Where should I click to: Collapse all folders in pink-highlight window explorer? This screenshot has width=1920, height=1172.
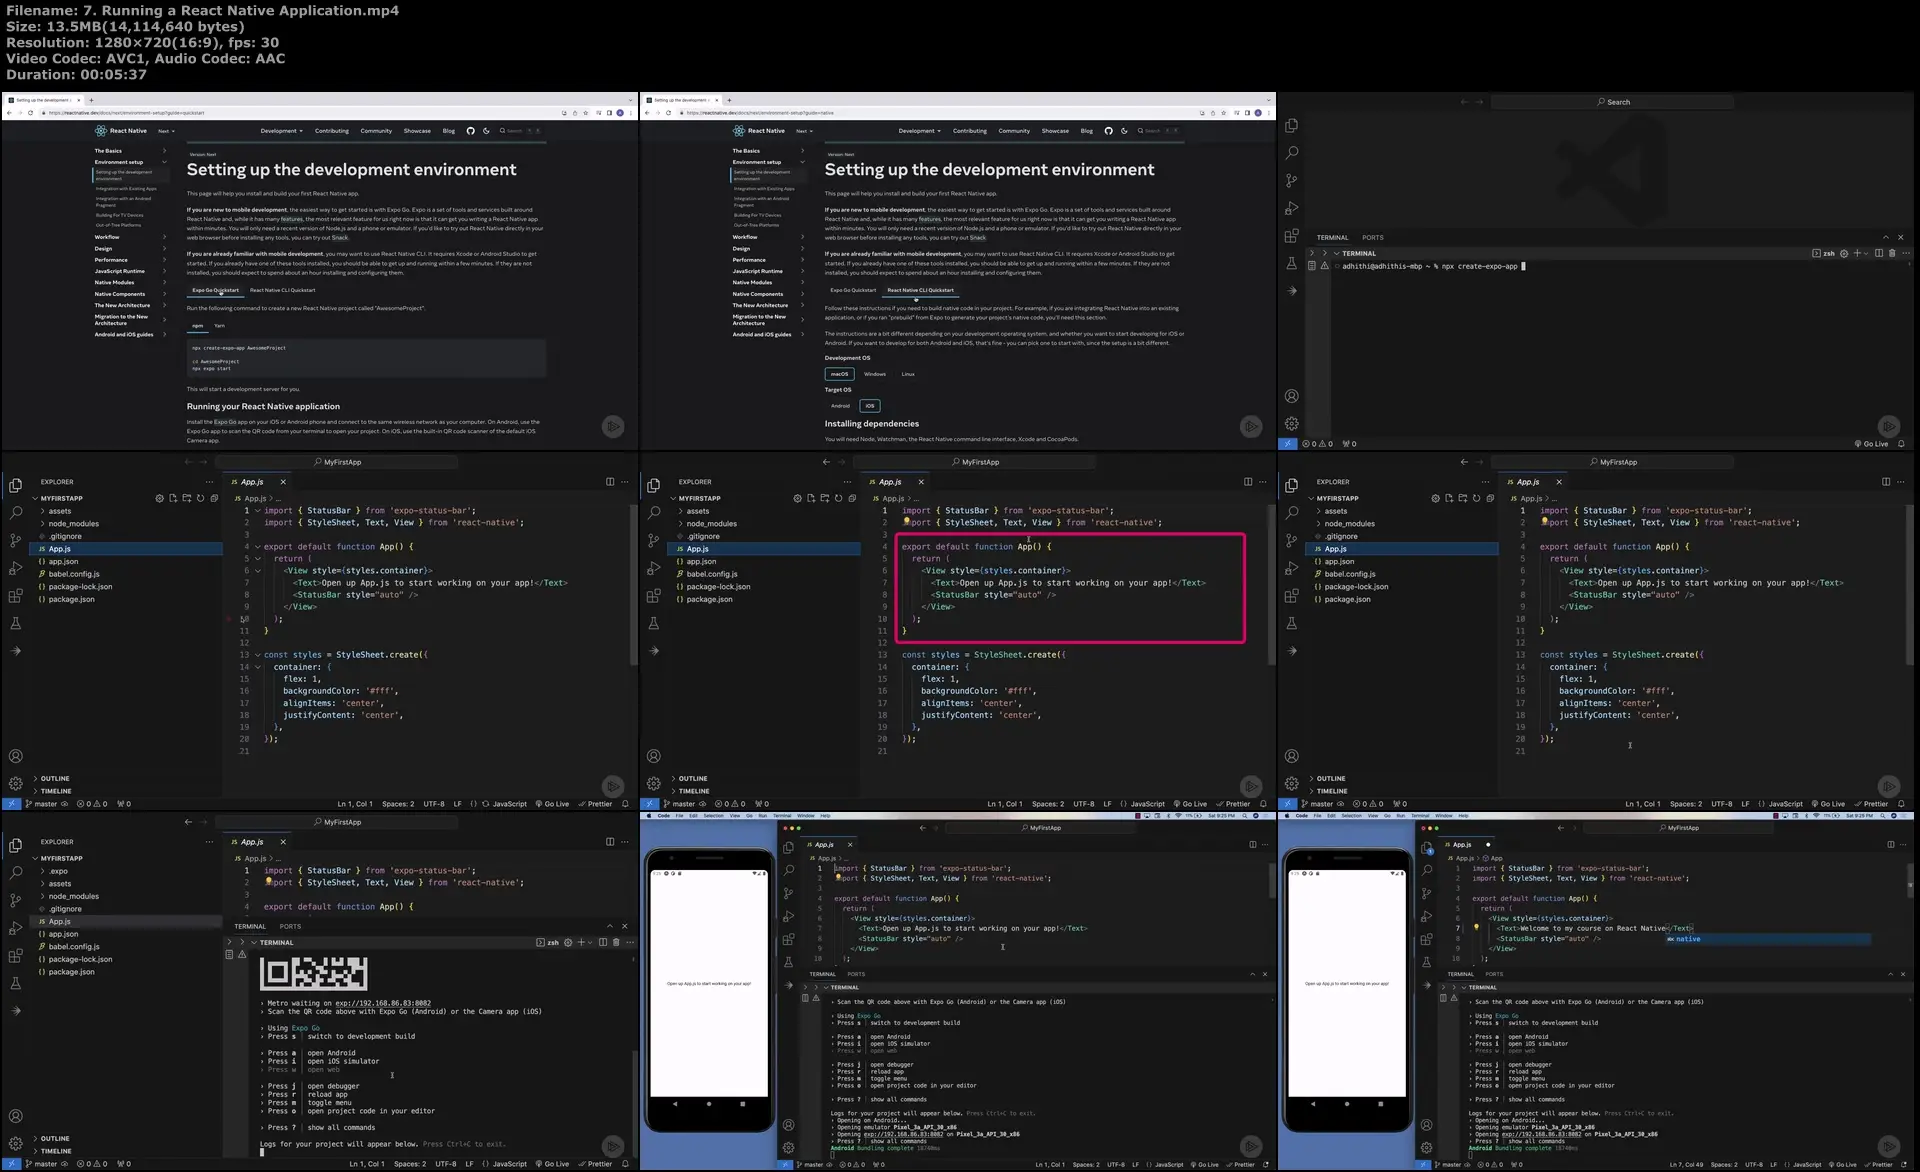coord(852,498)
